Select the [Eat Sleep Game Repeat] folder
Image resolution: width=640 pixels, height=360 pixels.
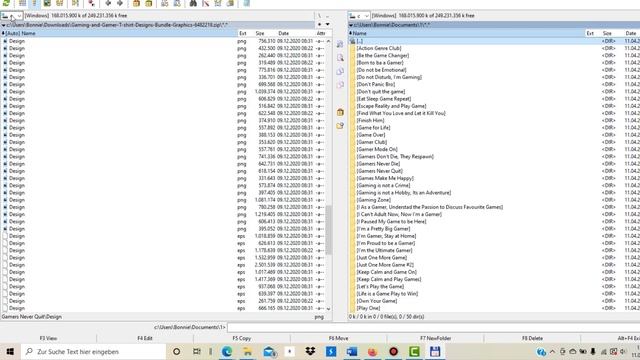[384, 99]
